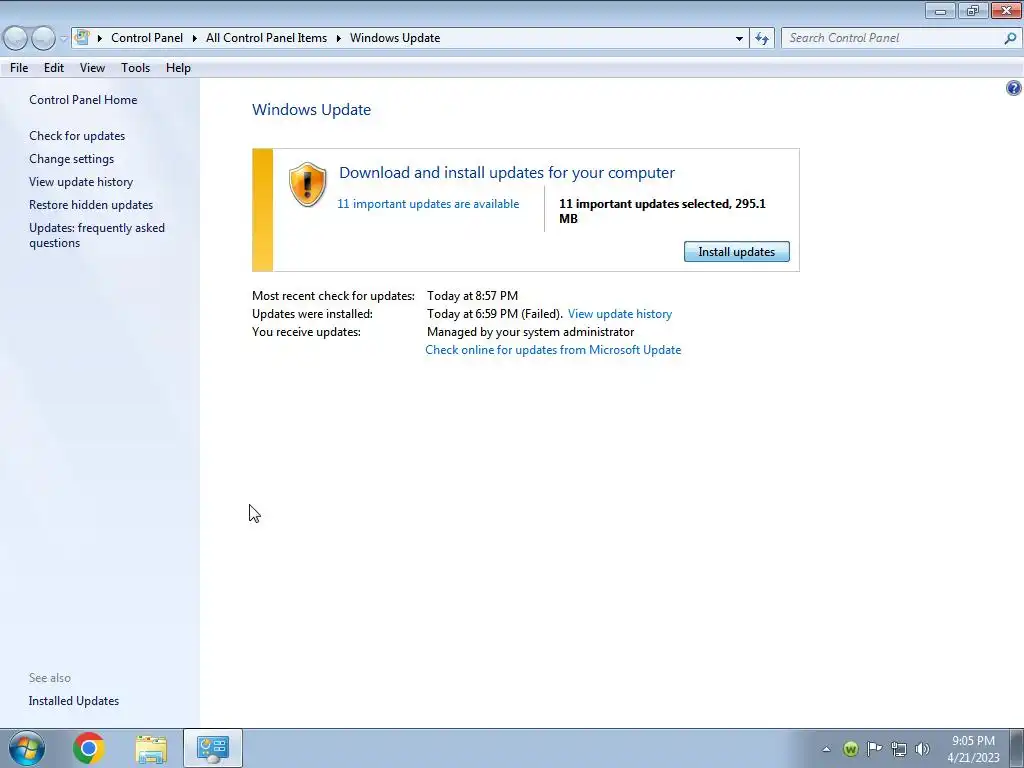The height and width of the screenshot is (768, 1024).
Task: Open Installed Updates link
Action: point(74,701)
